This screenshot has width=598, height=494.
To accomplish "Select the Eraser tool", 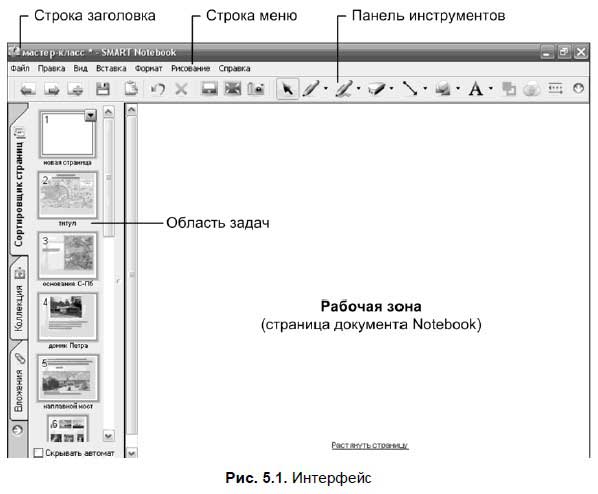I will tap(377, 89).
